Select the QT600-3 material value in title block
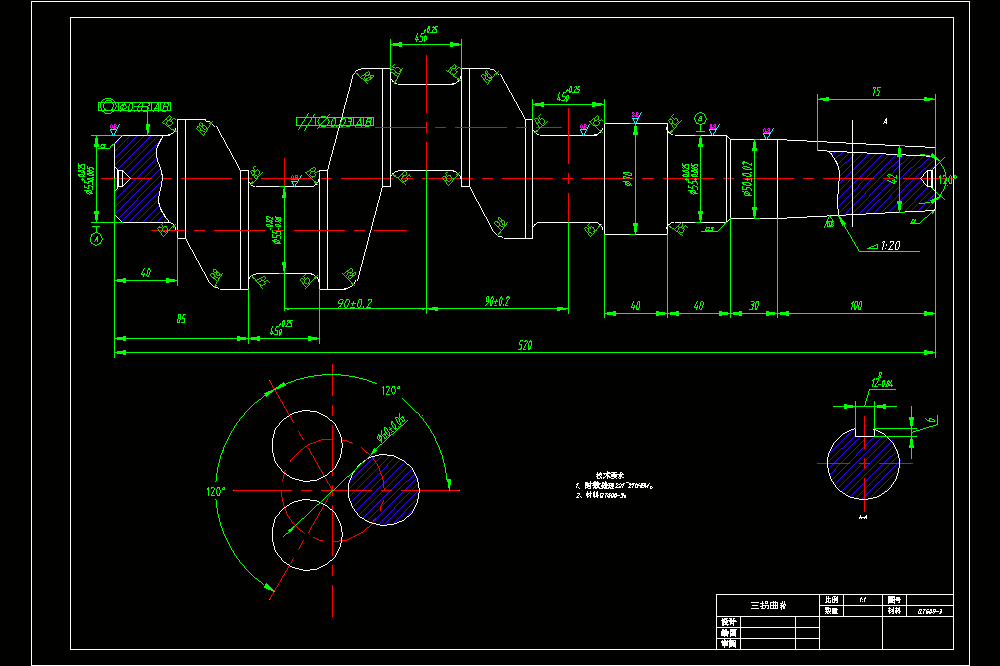This screenshot has height=666, width=1000. (930, 611)
